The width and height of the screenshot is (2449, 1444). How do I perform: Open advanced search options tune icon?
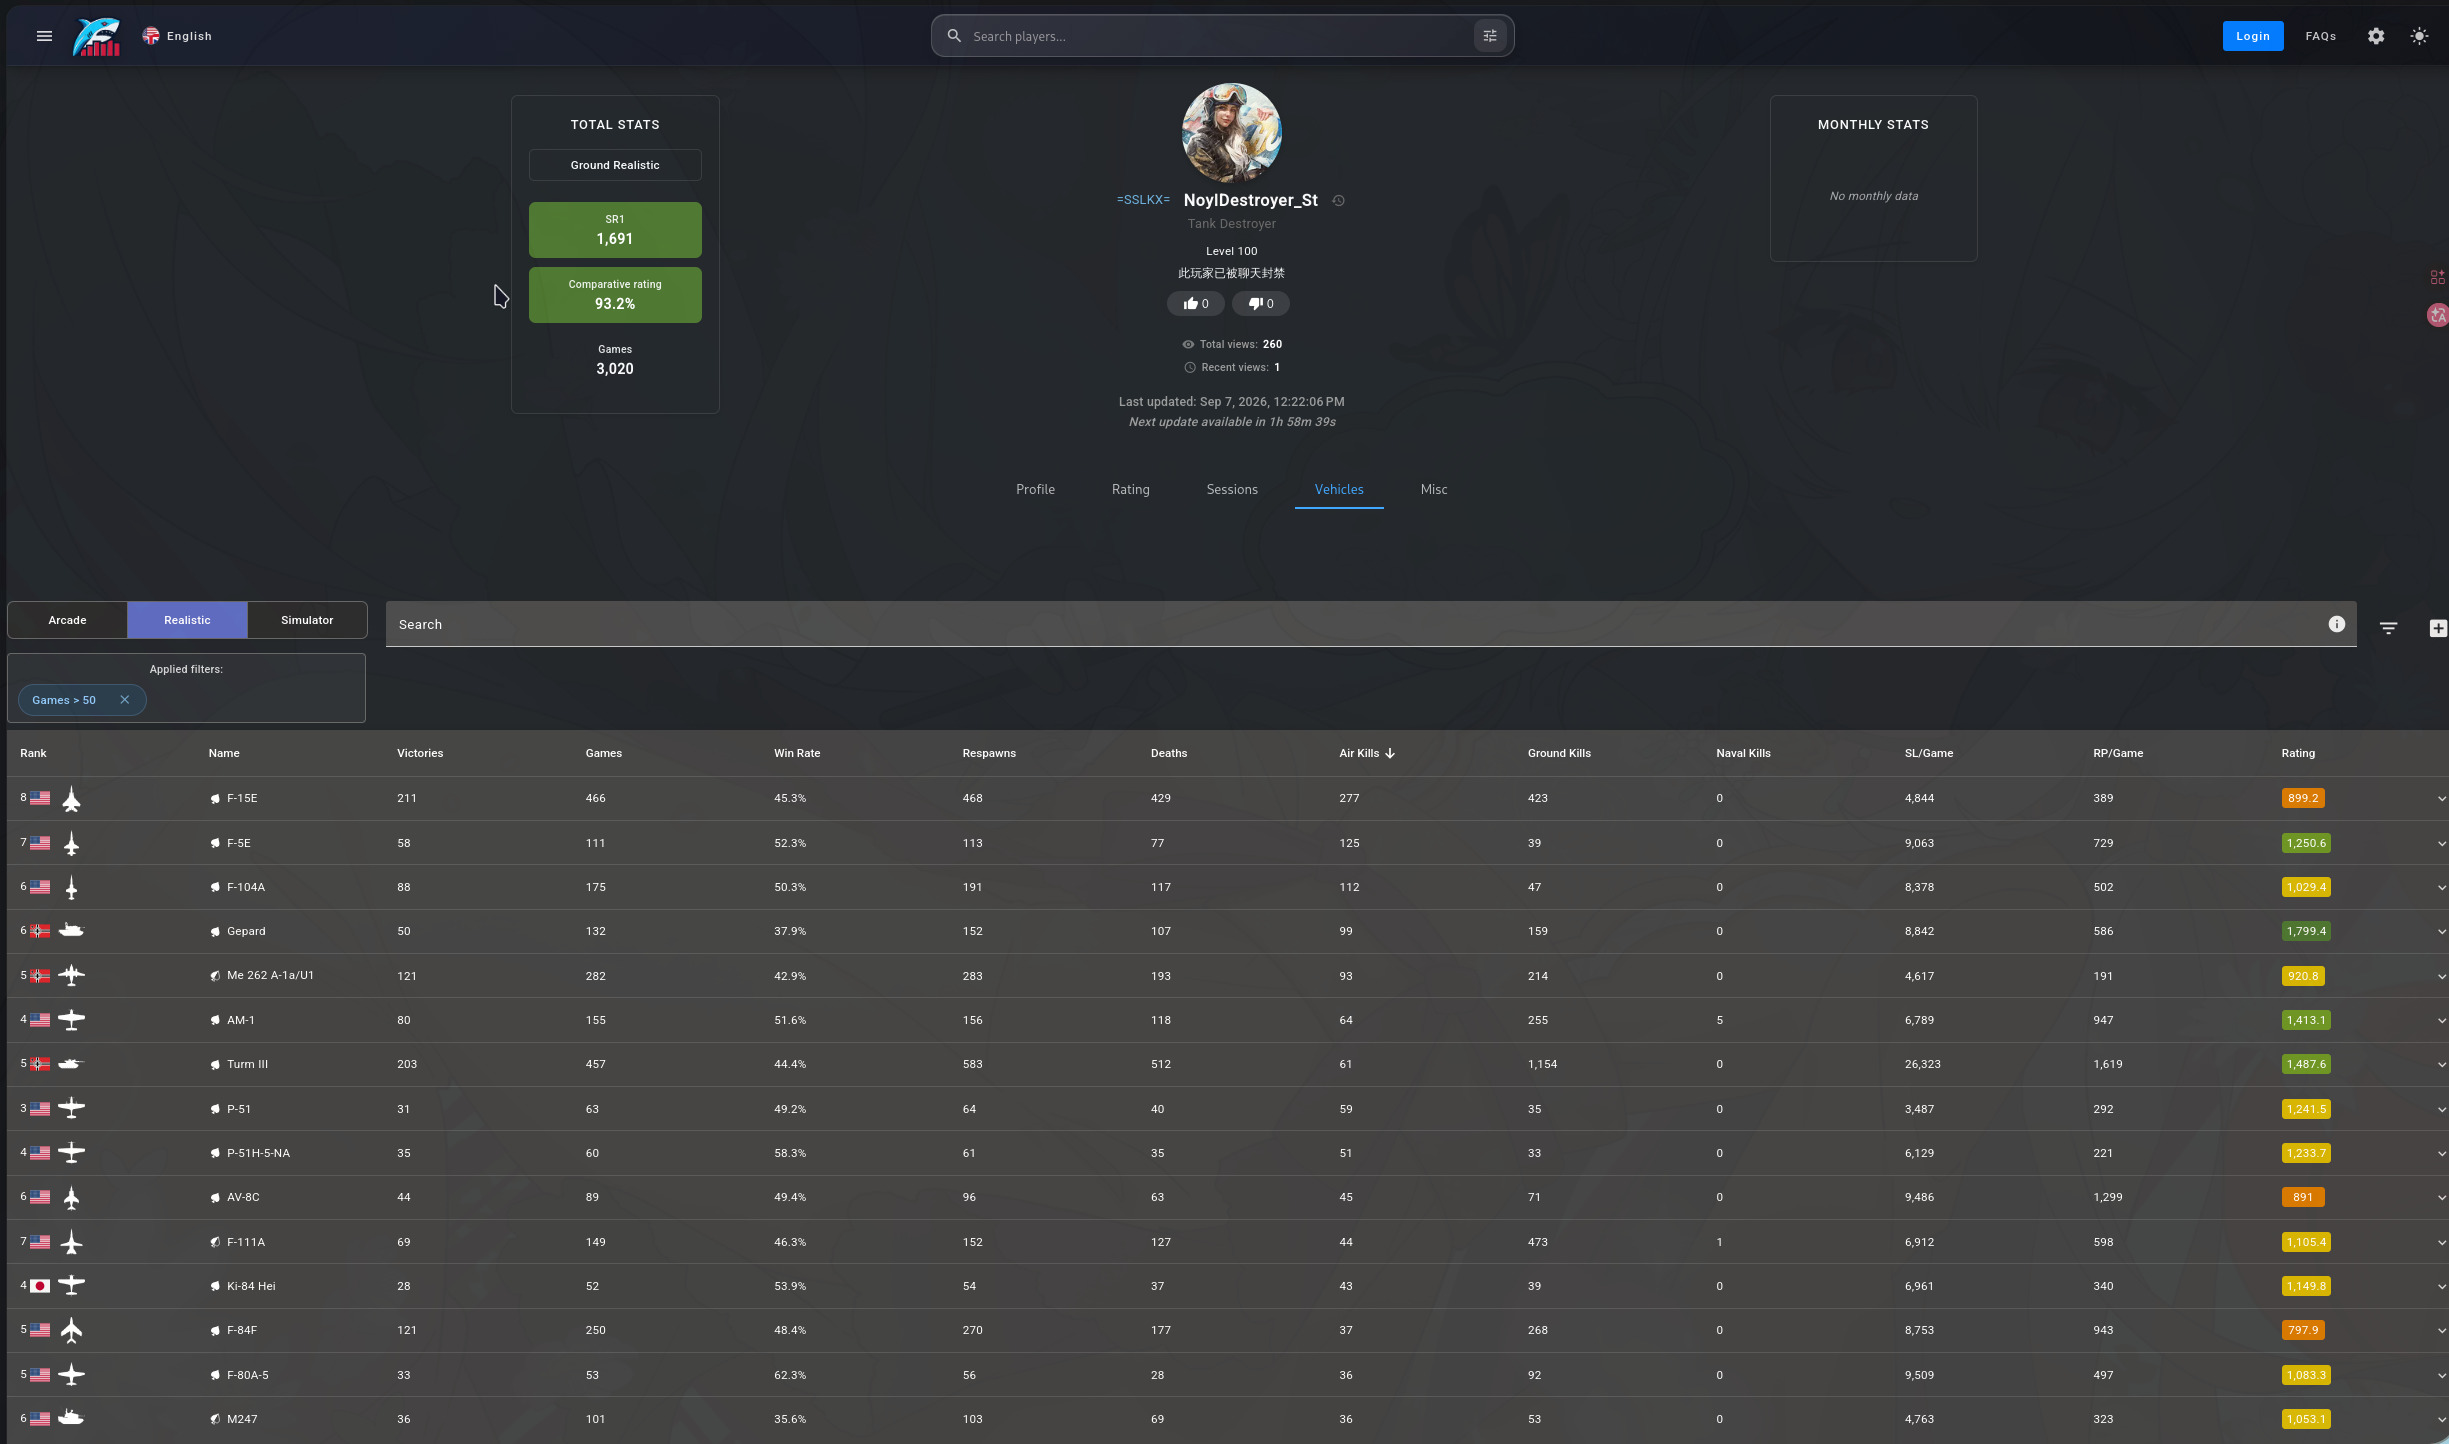click(1489, 36)
